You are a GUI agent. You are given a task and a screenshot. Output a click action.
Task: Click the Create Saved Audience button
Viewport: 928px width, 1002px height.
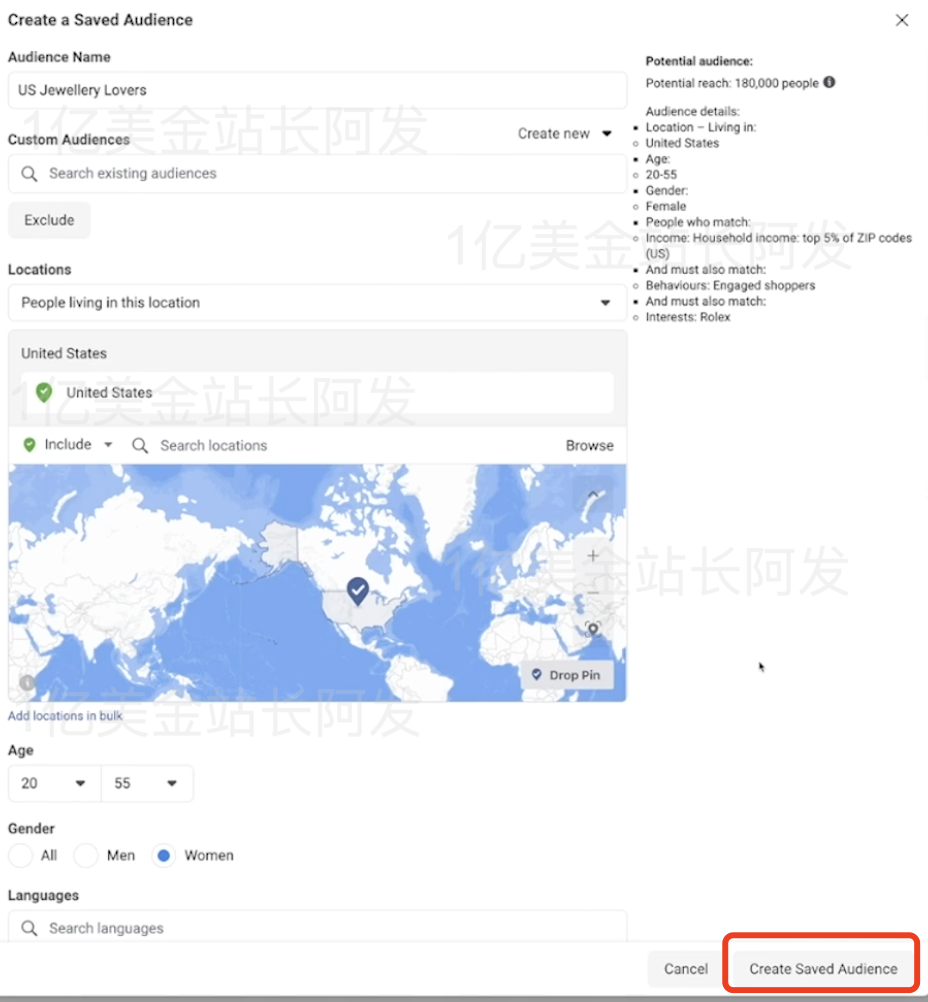(x=821, y=968)
